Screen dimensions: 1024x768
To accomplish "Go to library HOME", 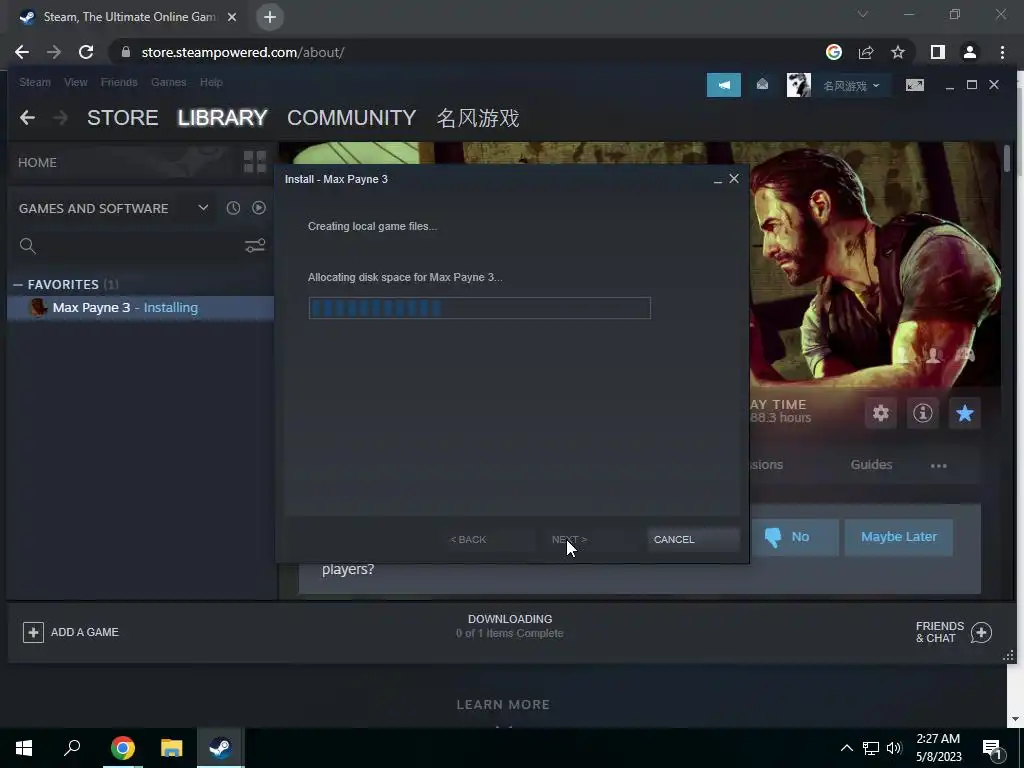I will coord(37,163).
